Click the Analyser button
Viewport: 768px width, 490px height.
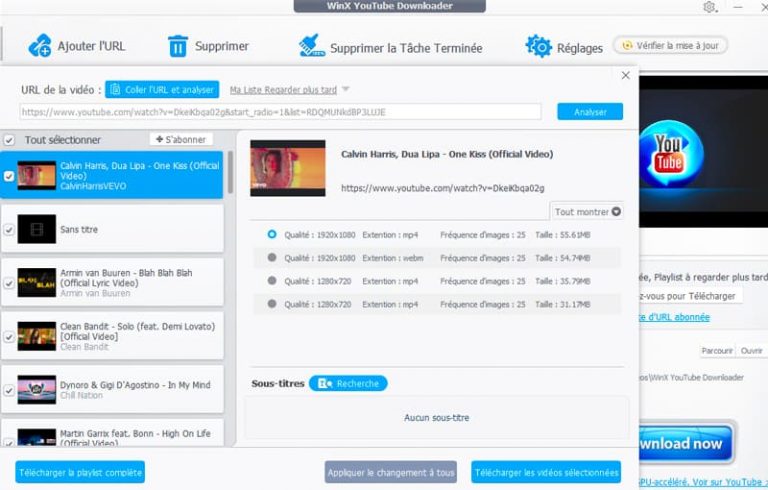[589, 112]
